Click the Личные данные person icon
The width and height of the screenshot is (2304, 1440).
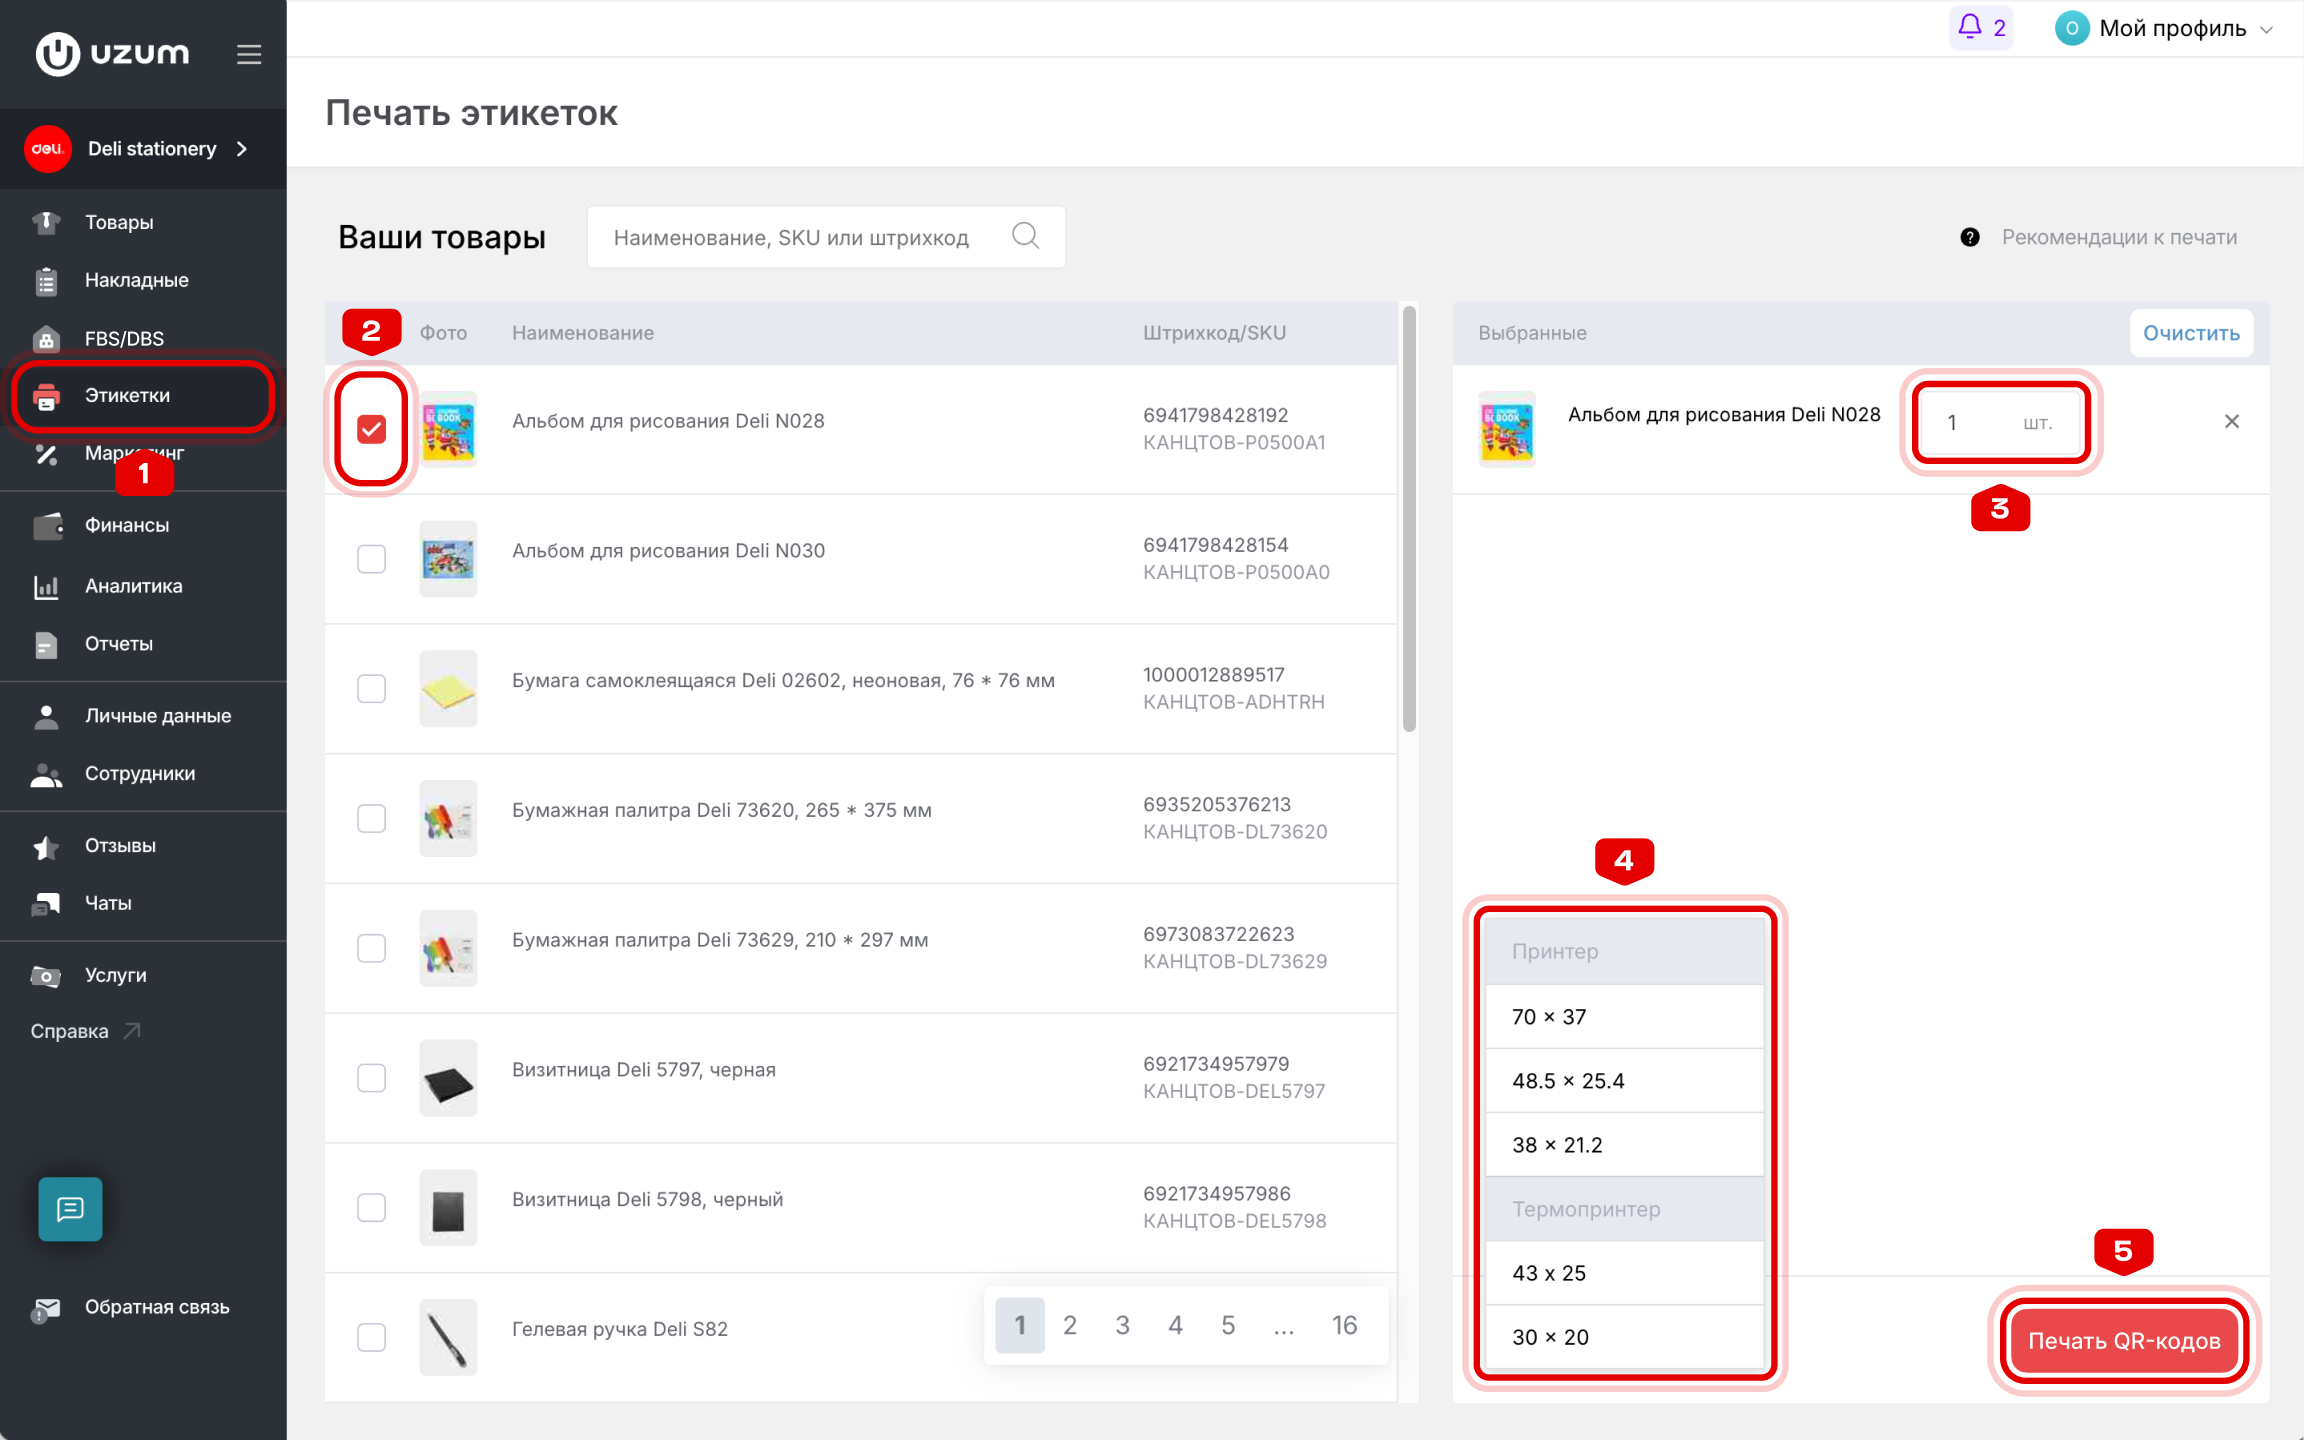(46, 716)
